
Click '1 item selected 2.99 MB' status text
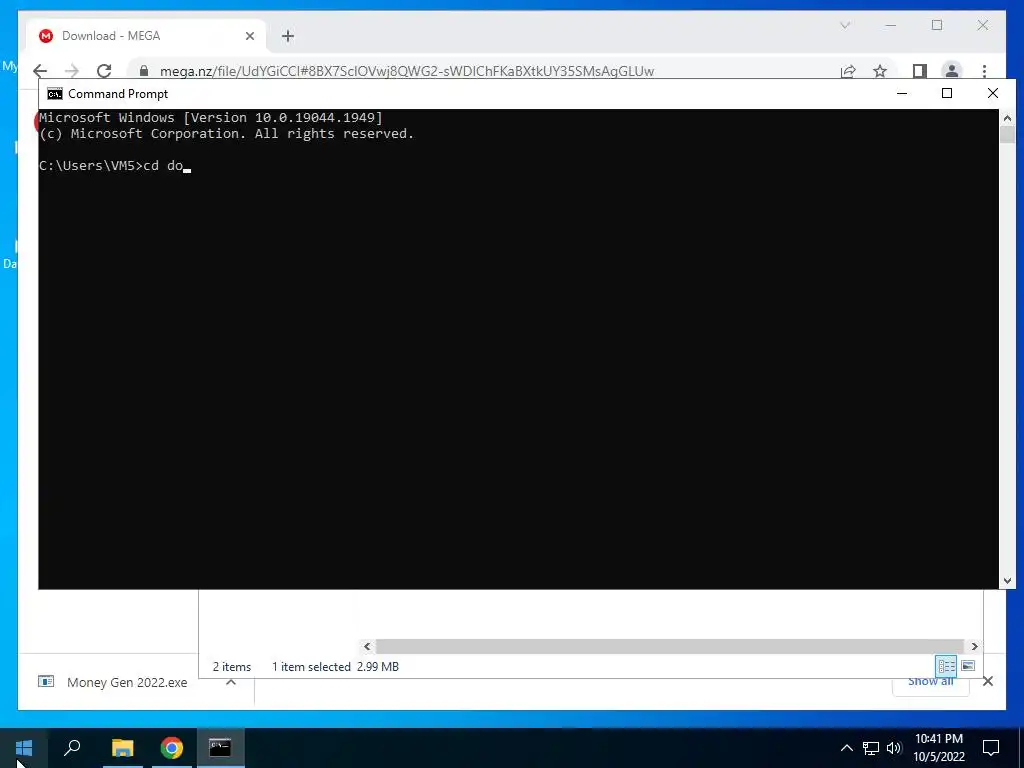point(335,667)
